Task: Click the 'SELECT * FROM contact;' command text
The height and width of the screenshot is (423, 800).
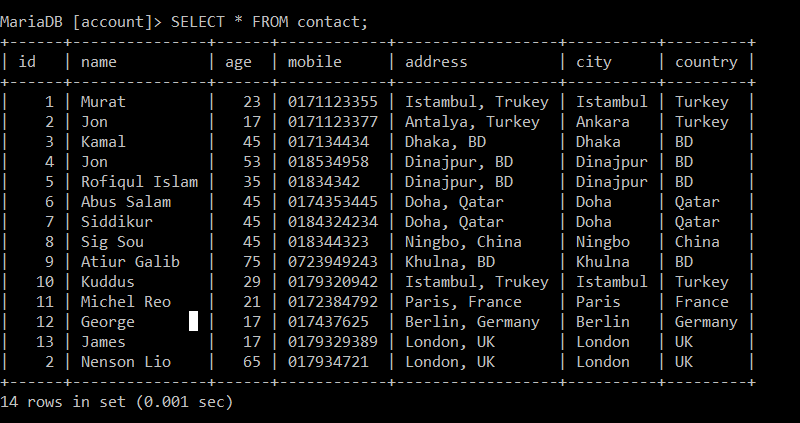Action: tap(270, 21)
